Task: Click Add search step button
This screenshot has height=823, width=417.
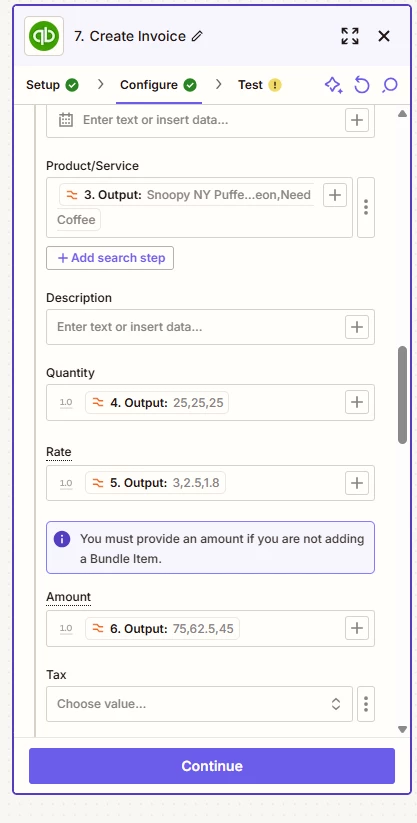Action: (x=110, y=258)
